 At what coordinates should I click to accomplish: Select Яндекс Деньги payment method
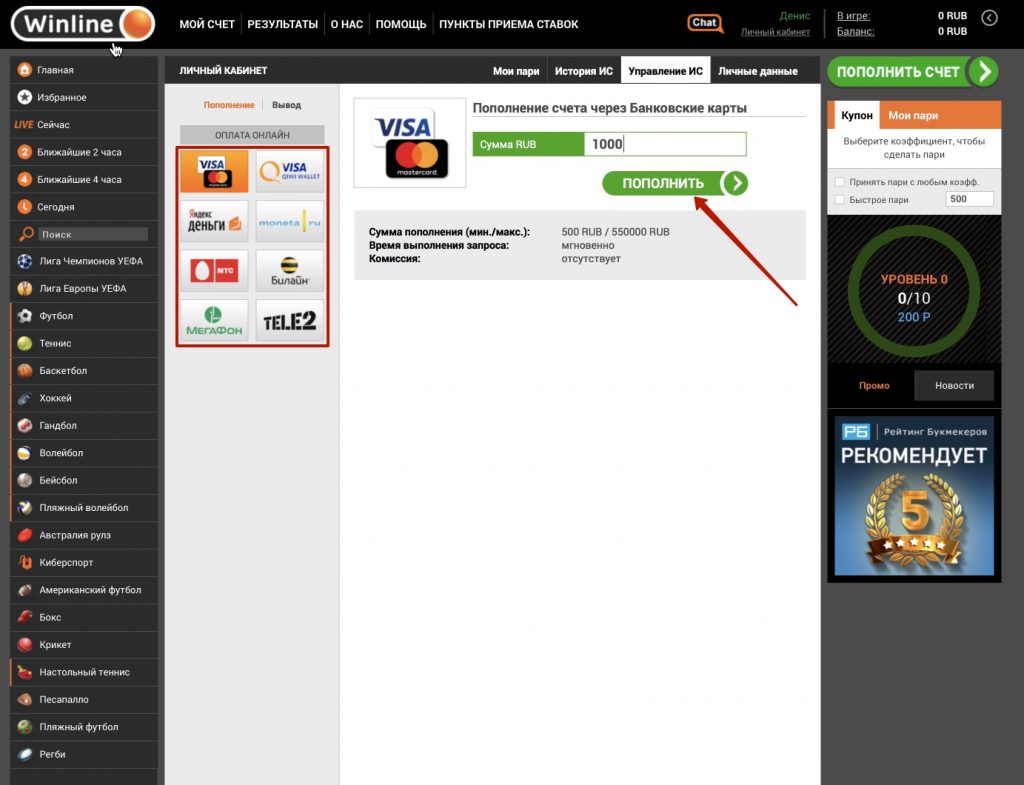214,221
